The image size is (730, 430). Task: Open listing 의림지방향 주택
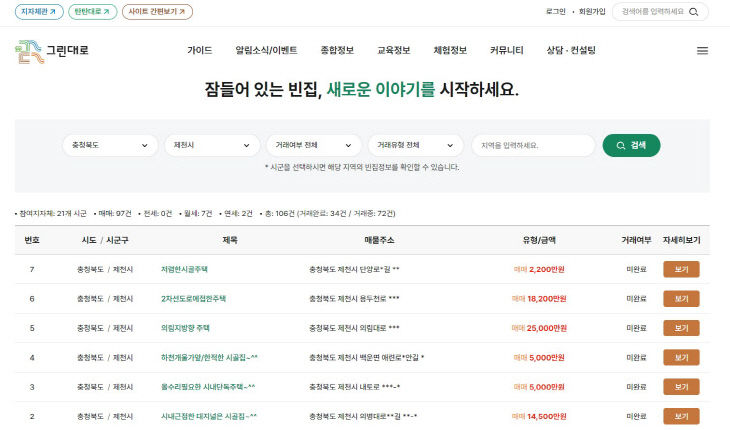click(185, 328)
